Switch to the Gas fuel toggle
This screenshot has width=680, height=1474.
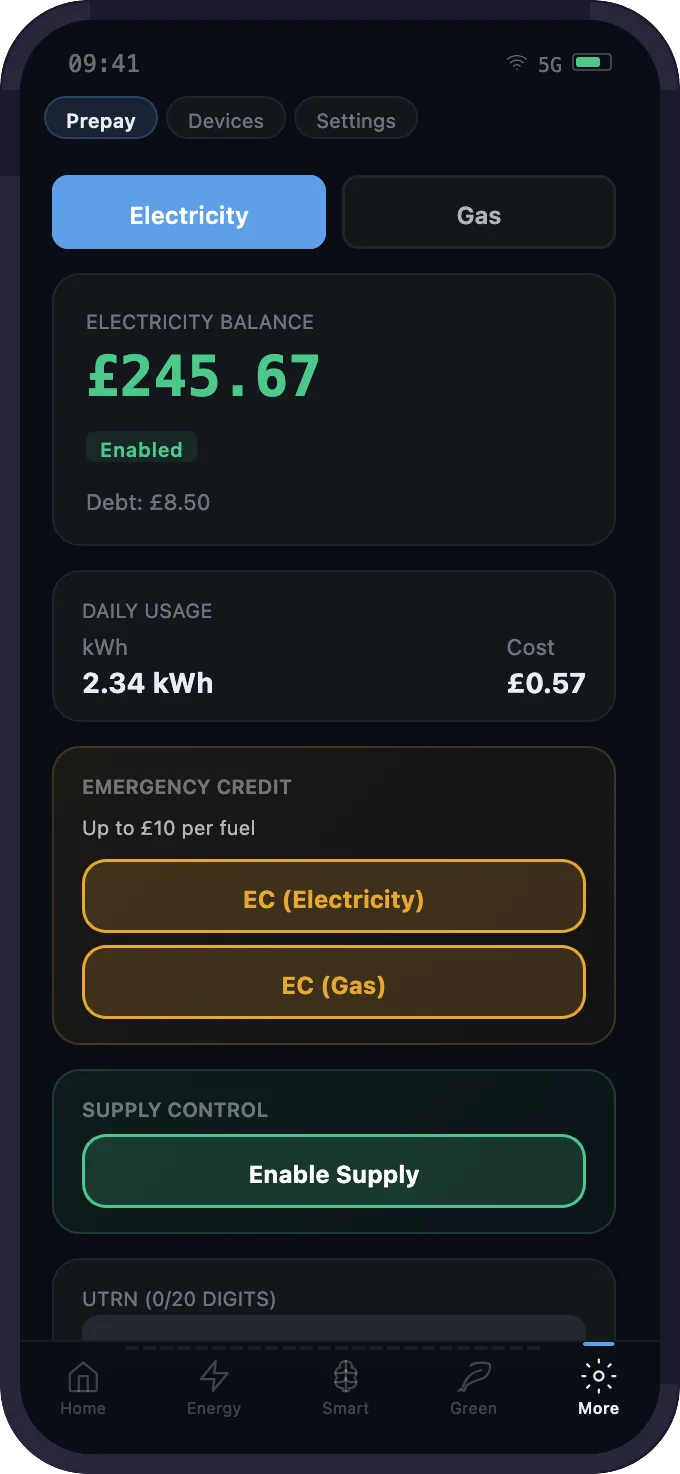tap(478, 212)
